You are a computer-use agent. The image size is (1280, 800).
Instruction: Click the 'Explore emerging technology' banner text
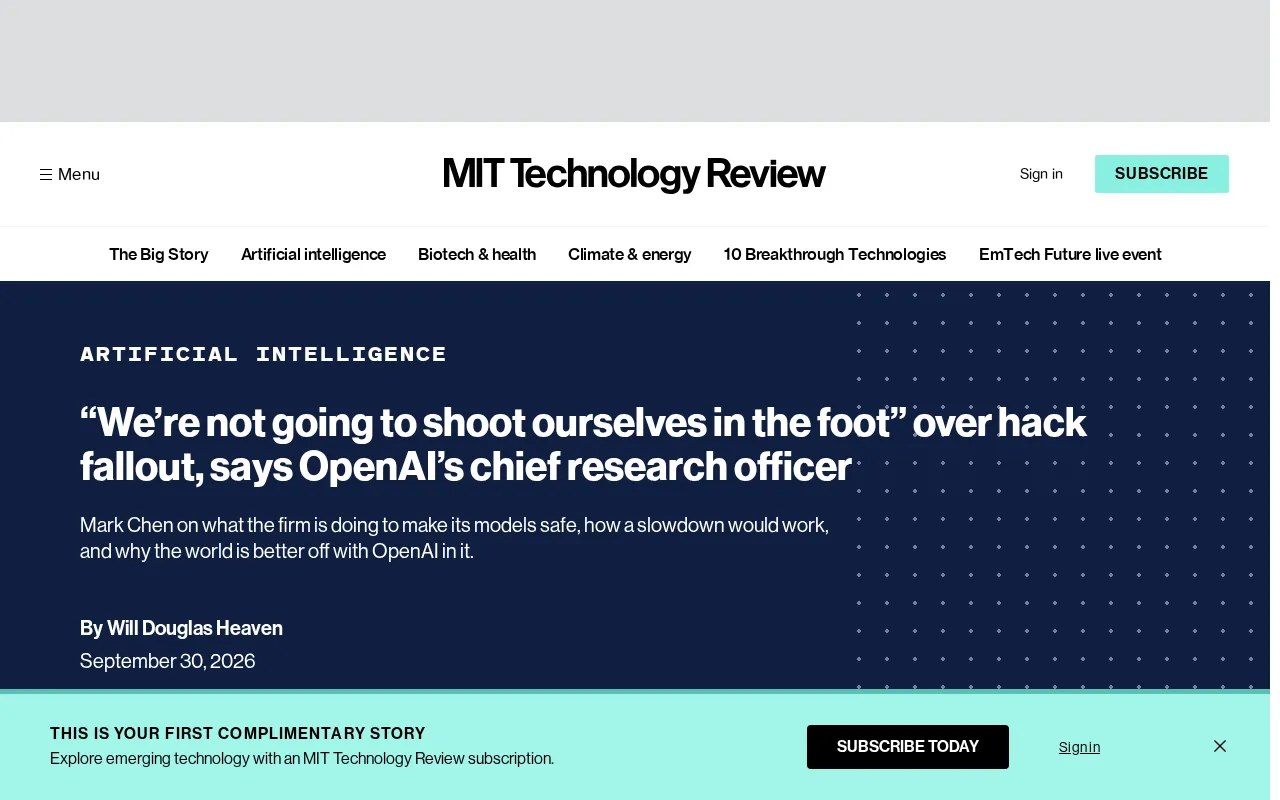[x=302, y=758]
